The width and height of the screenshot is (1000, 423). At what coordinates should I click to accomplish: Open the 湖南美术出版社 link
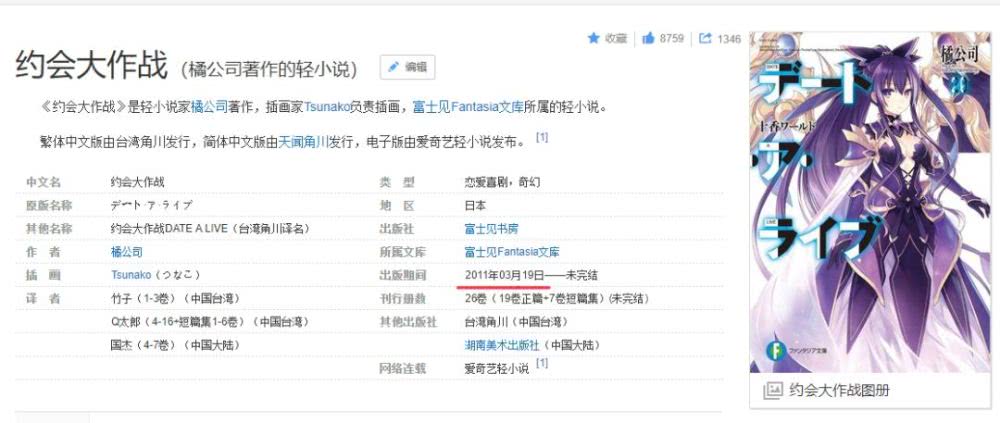point(502,345)
